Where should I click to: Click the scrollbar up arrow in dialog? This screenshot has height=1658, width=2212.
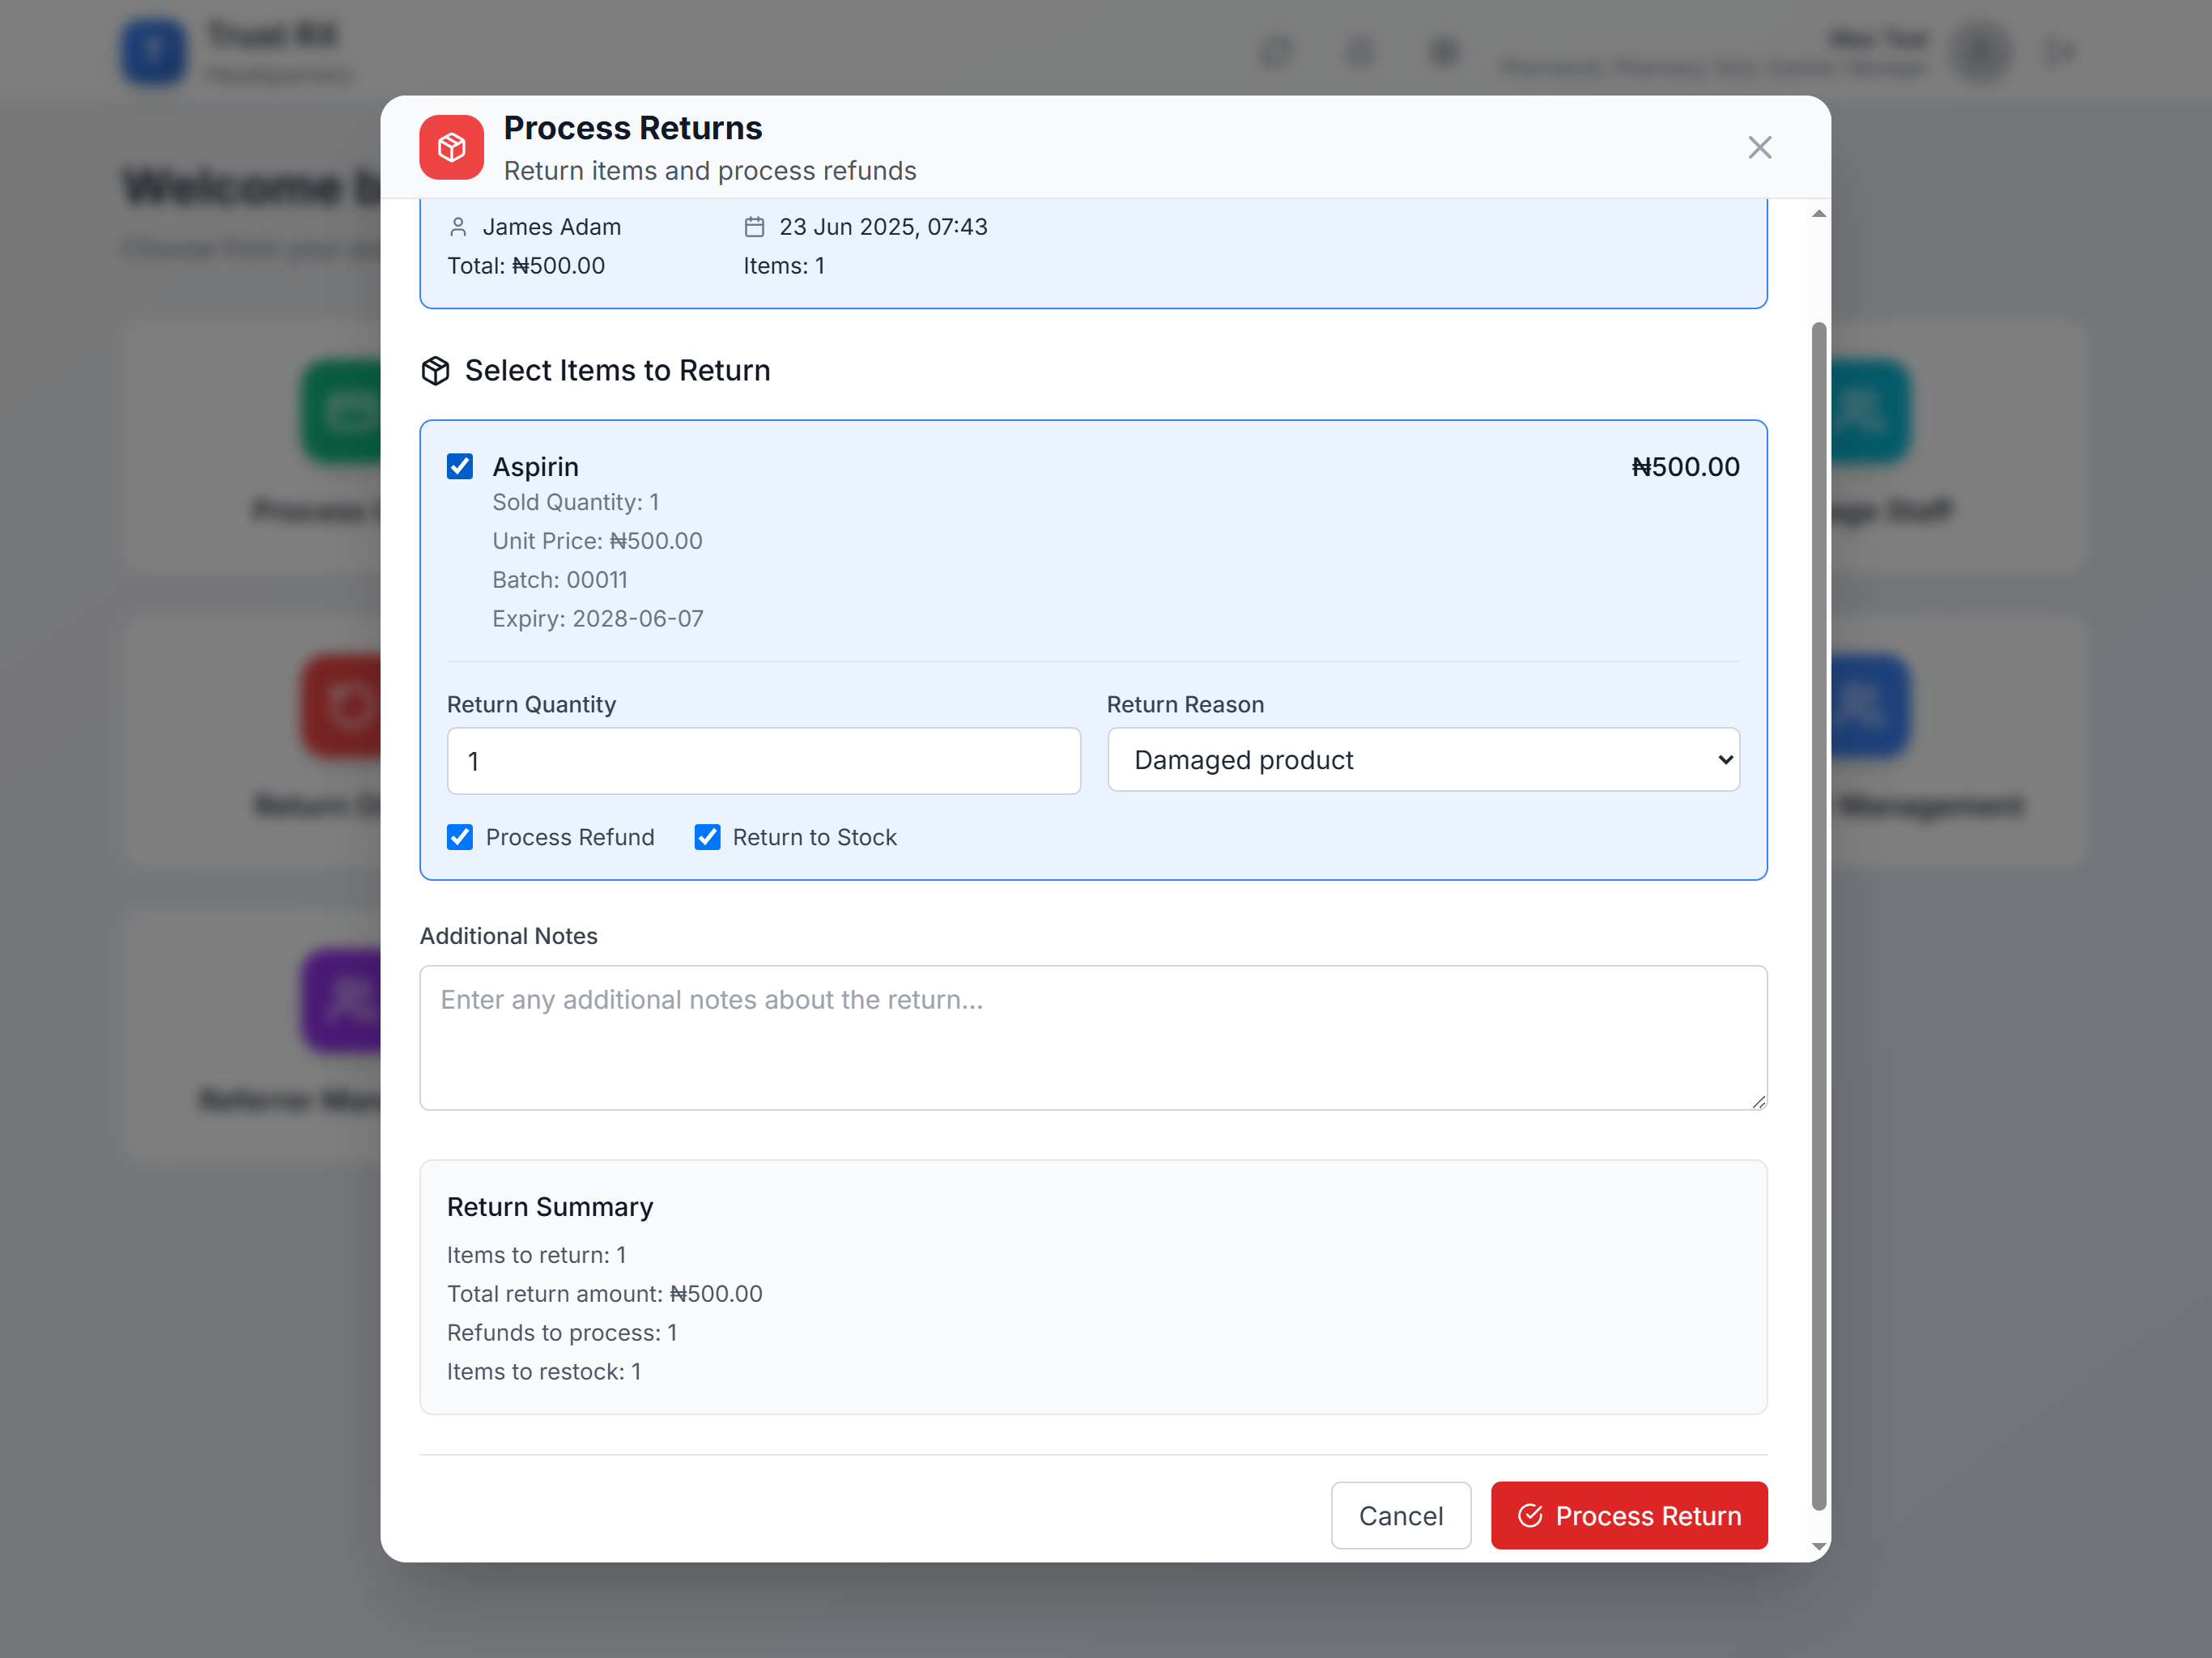[x=1819, y=214]
